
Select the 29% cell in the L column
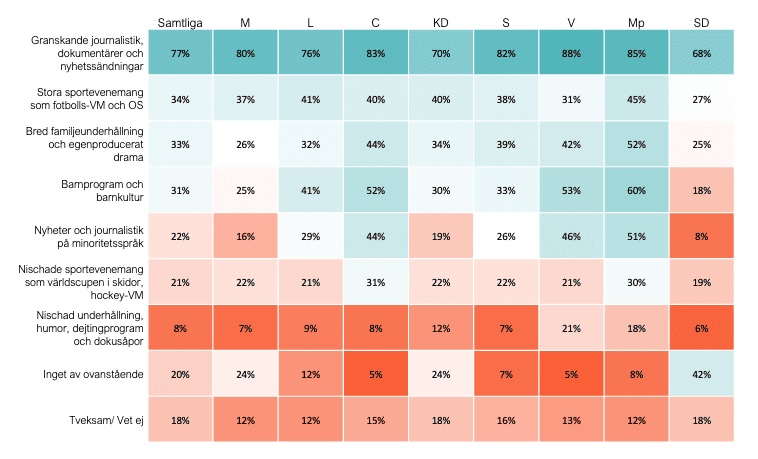point(310,235)
